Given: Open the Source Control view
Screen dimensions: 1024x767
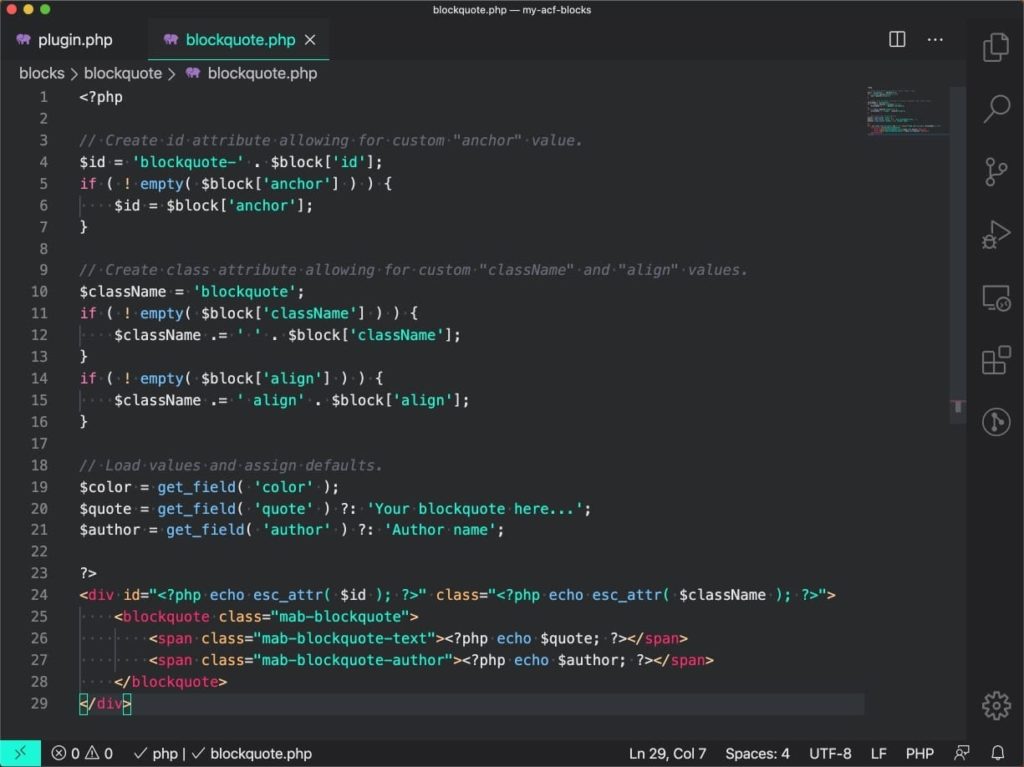Looking at the screenshot, I should pyautogui.click(x=996, y=171).
